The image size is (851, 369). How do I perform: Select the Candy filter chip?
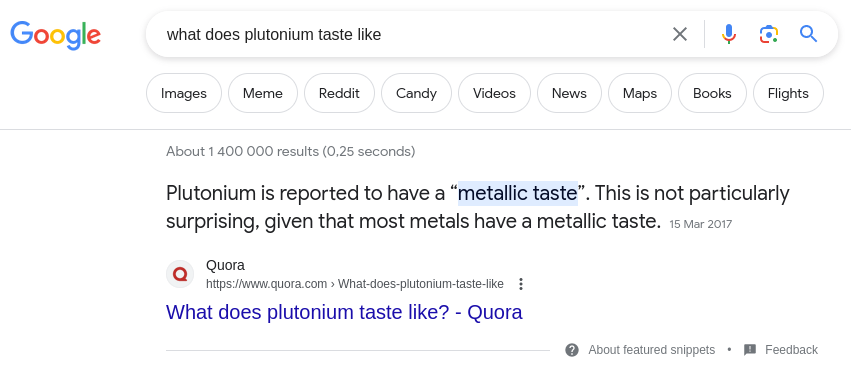click(416, 93)
